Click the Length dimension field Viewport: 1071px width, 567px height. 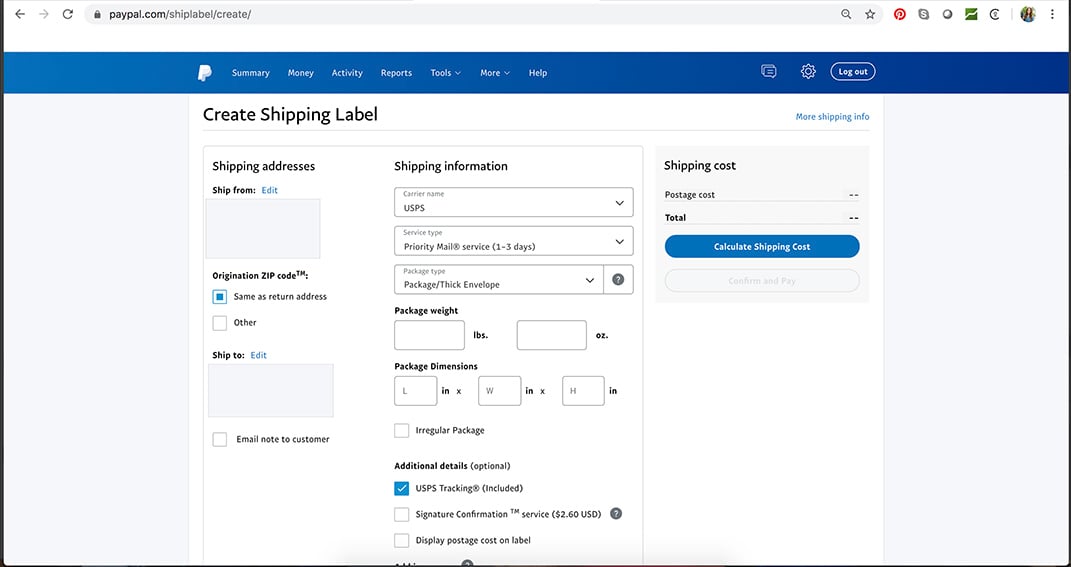click(x=416, y=391)
